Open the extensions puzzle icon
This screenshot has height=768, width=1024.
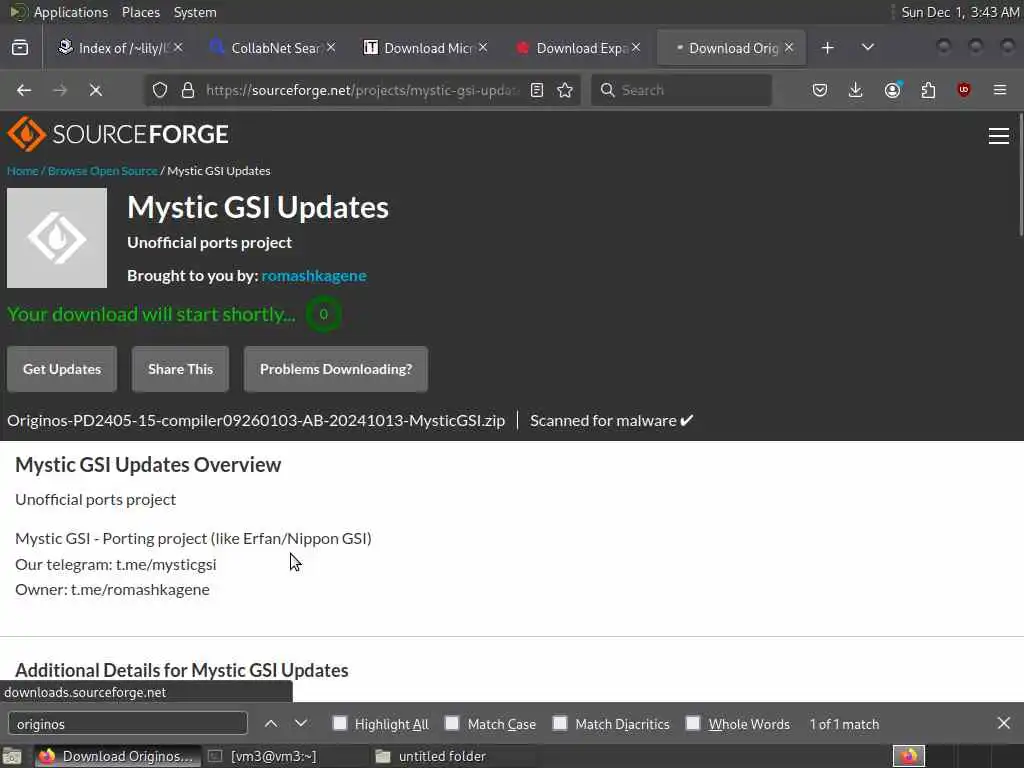coord(928,90)
